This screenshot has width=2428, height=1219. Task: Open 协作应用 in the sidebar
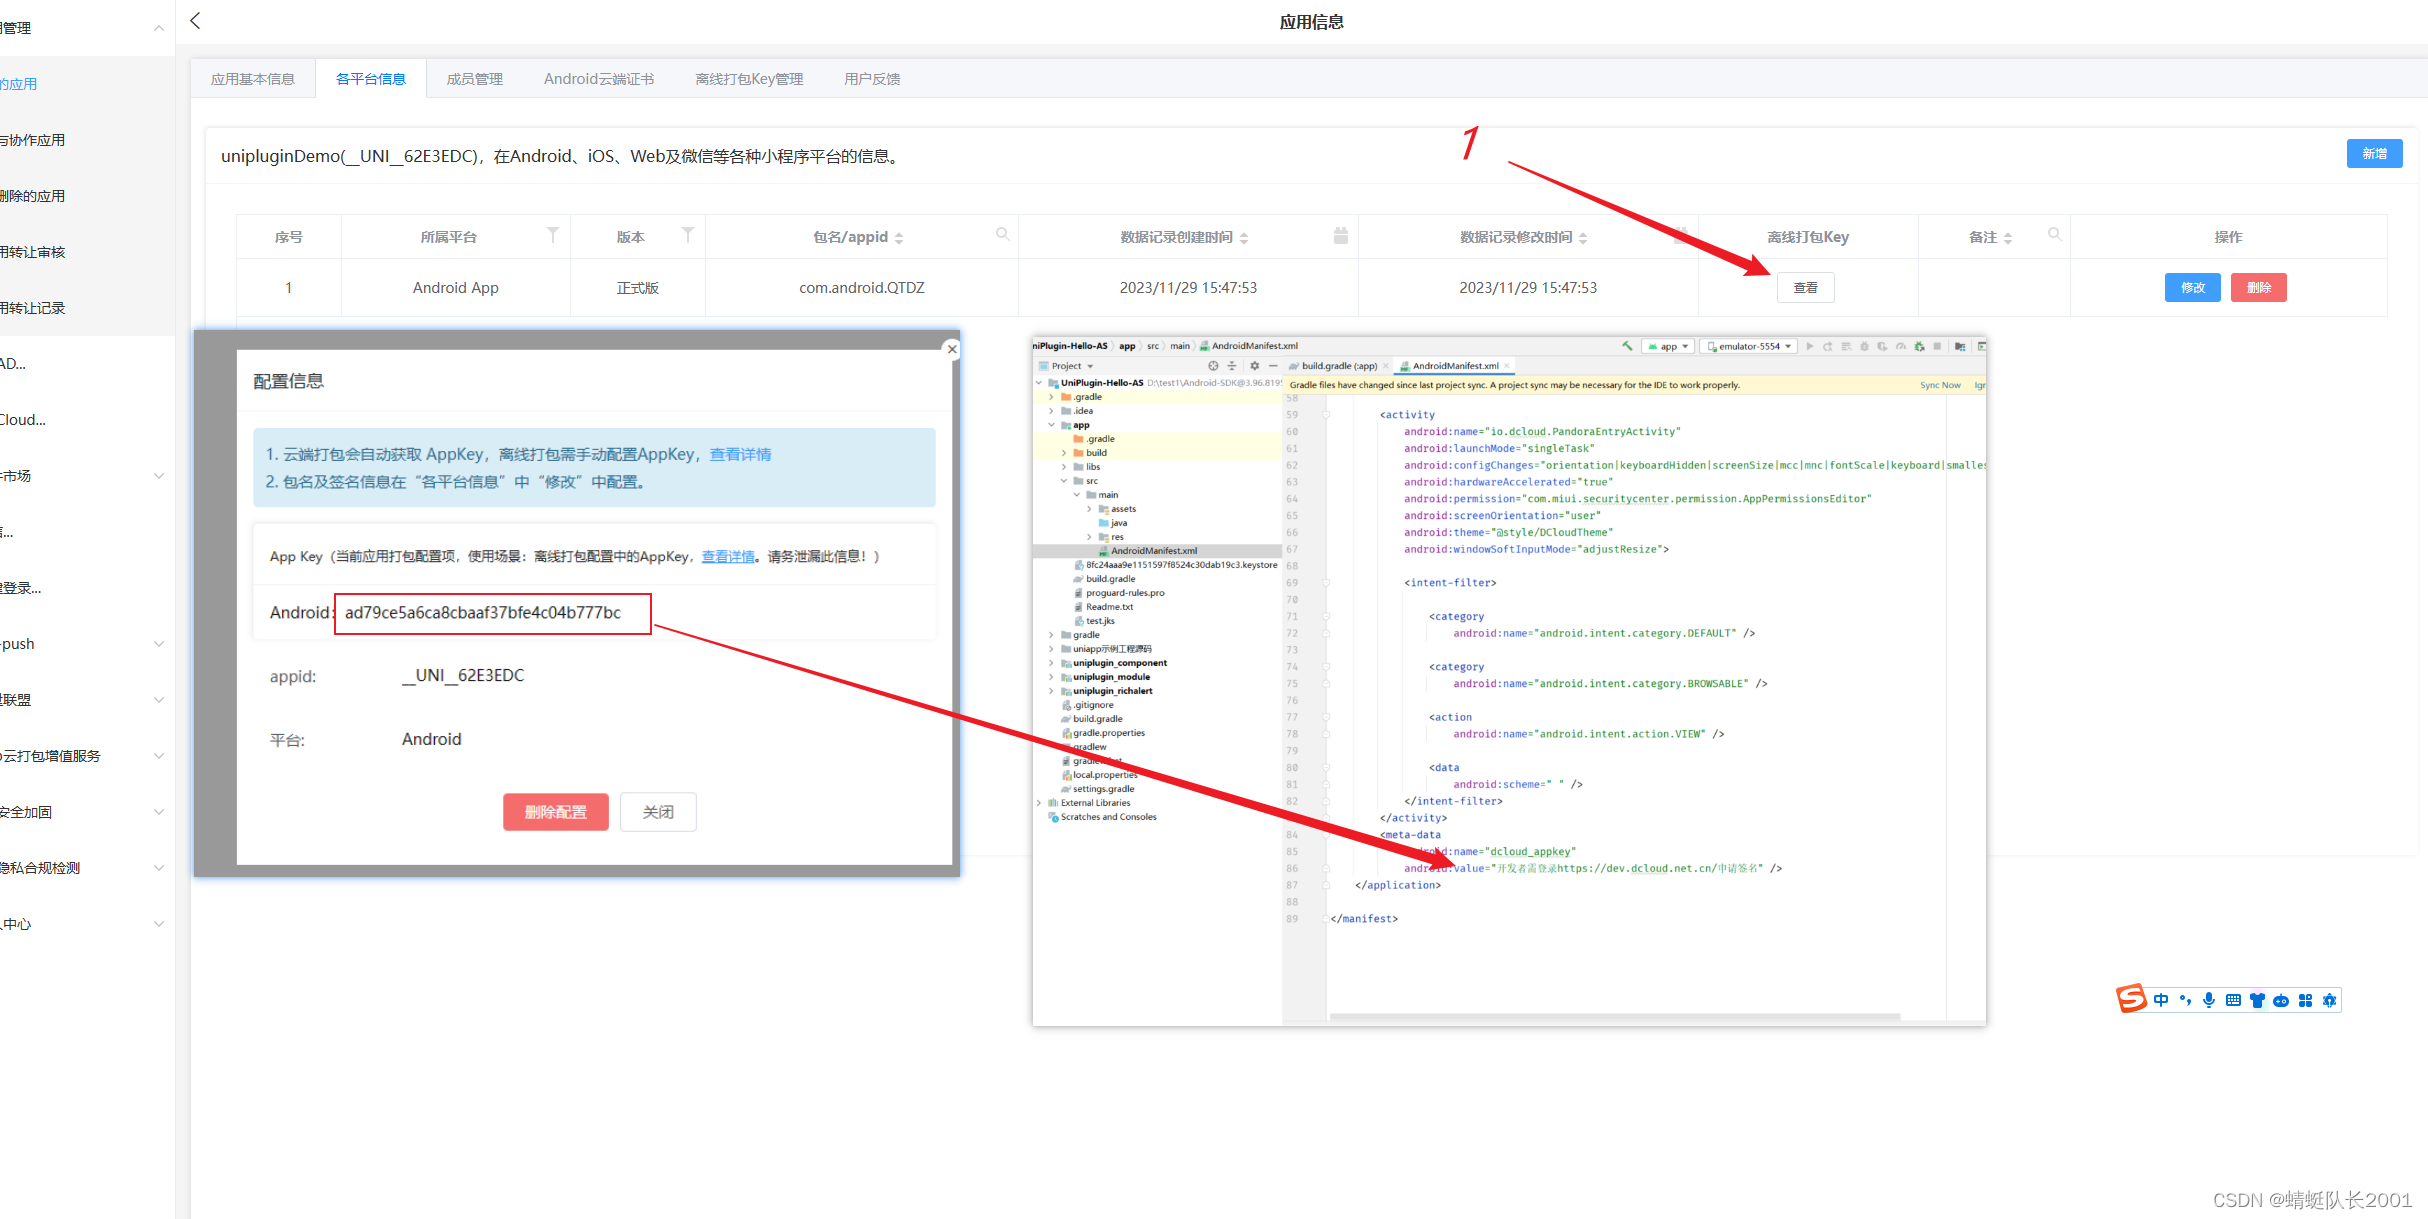pyautogui.click(x=32, y=140)
